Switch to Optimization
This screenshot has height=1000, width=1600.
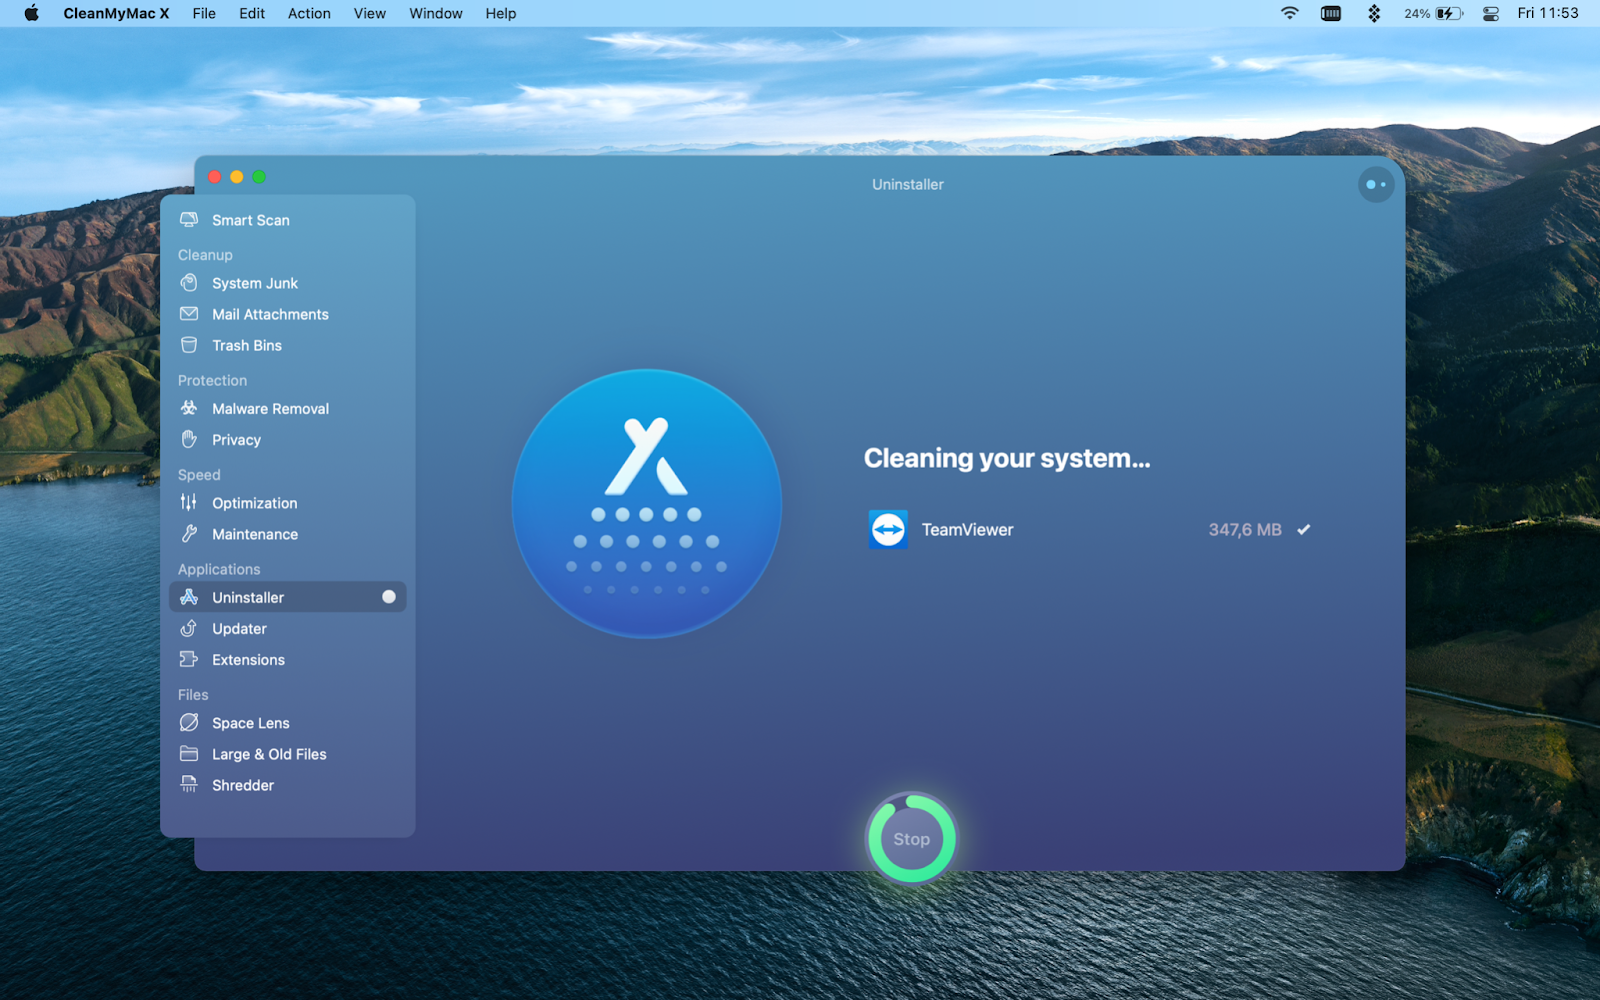point(288,503)
